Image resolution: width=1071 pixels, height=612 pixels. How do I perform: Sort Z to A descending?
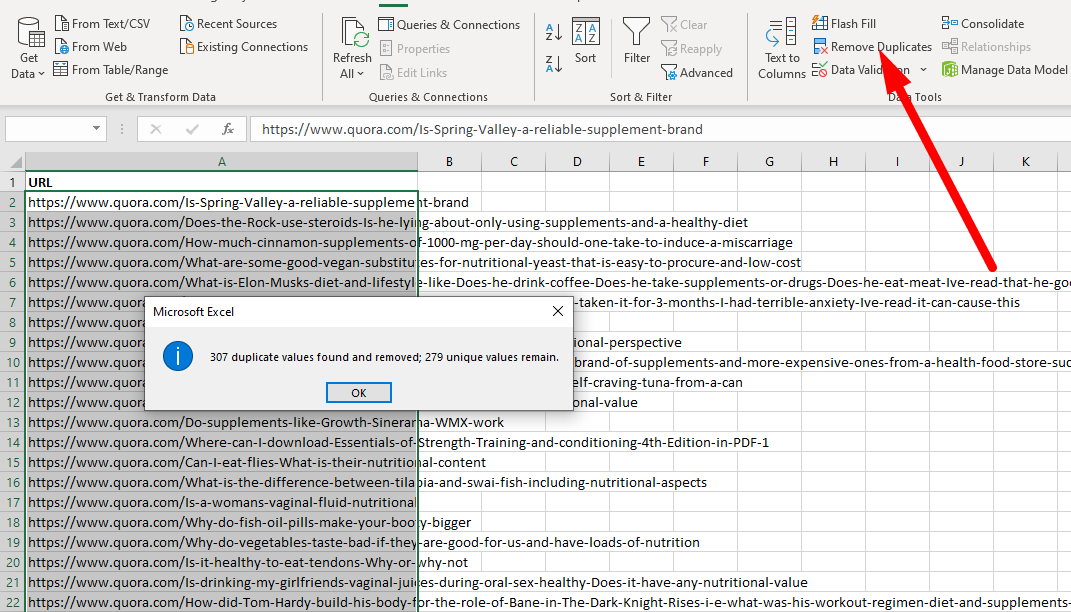(554, 64)
